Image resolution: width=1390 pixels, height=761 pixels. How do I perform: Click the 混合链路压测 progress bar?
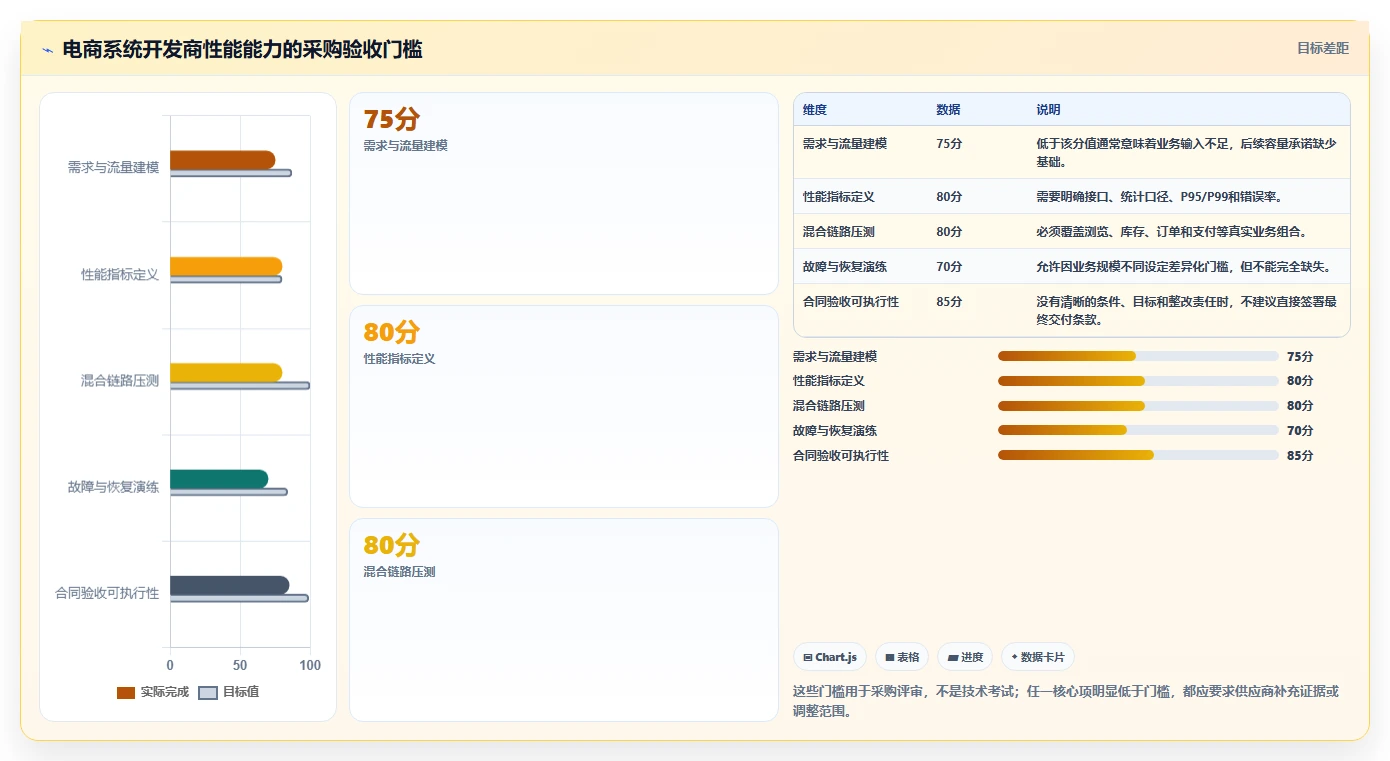point(1138,406)
